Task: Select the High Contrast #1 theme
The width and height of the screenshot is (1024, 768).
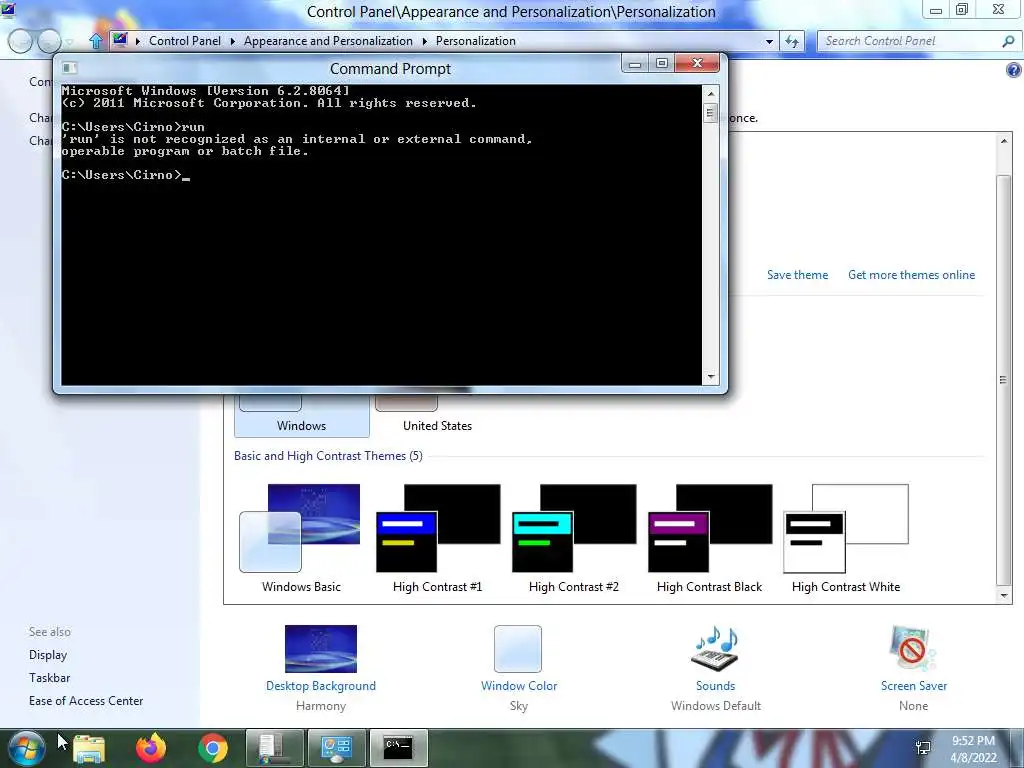Action: (x=438, y=538)
